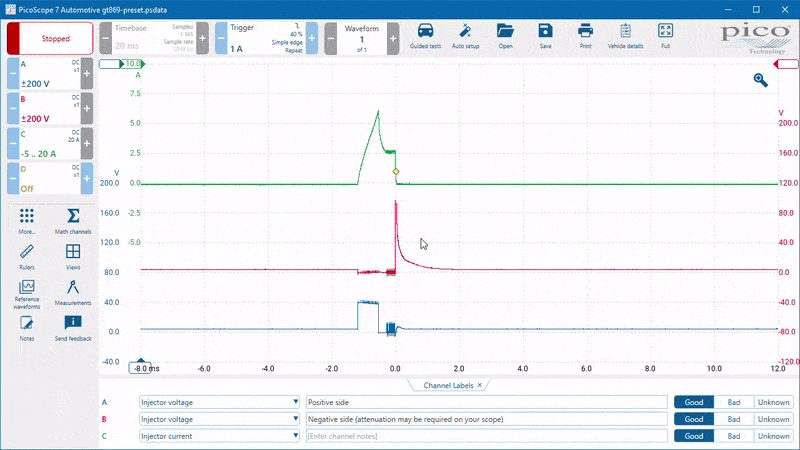Click the zoom magnifier on the graph
The image size is (800, 450).
pyautogui.click(x=760, y=80)
